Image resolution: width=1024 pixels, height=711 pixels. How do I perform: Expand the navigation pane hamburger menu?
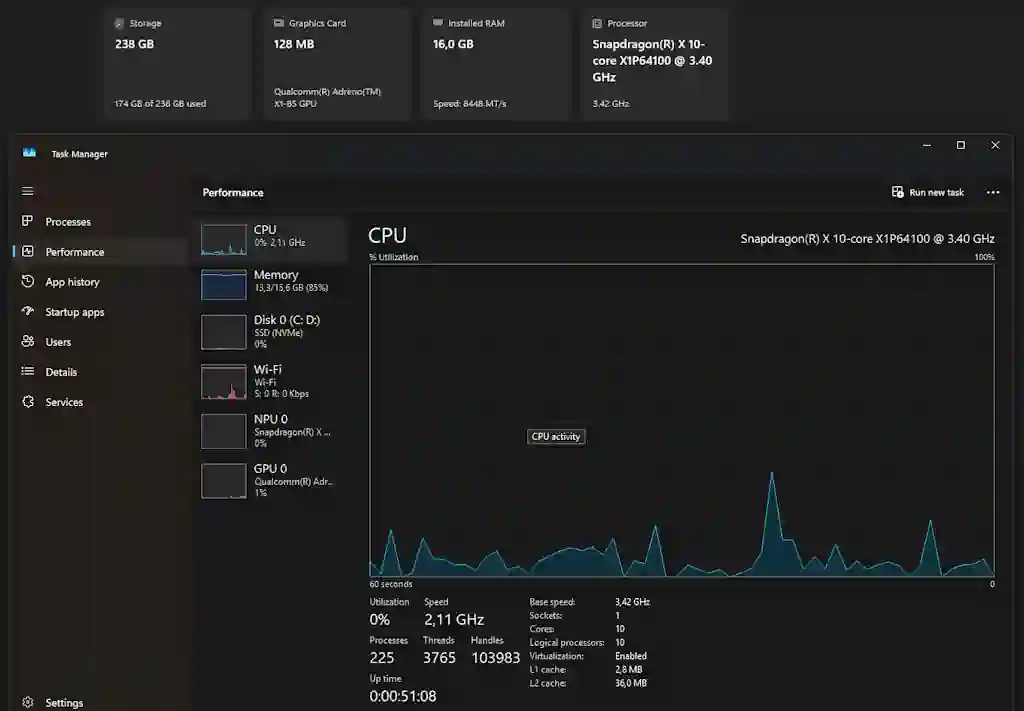[x=27, y=191]
